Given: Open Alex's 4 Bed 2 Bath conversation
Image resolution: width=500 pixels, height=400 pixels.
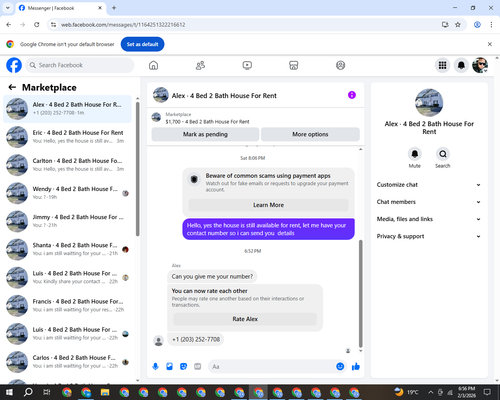Looking at the screenshot, I should tap(67, 109).
